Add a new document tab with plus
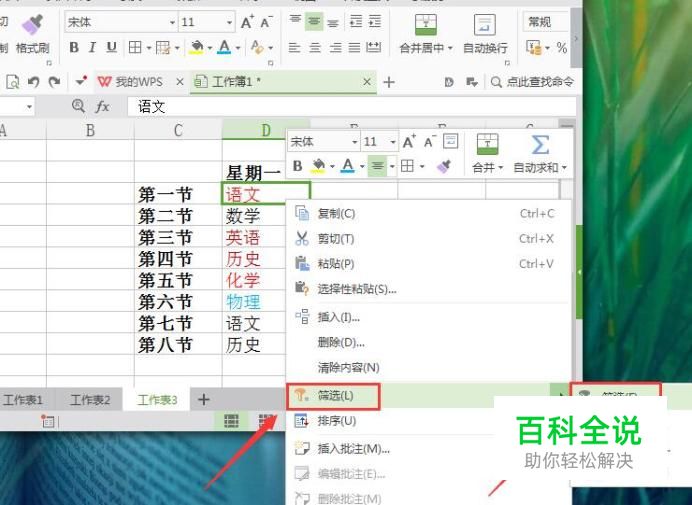This screenshot has height=505, width=692. click(389, 82)
